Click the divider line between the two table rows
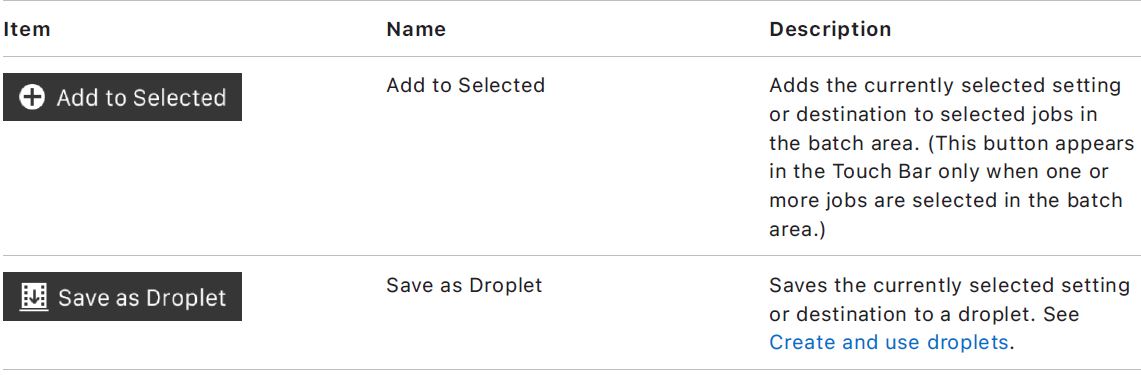The image size is (1141, 375). [570, 256]
